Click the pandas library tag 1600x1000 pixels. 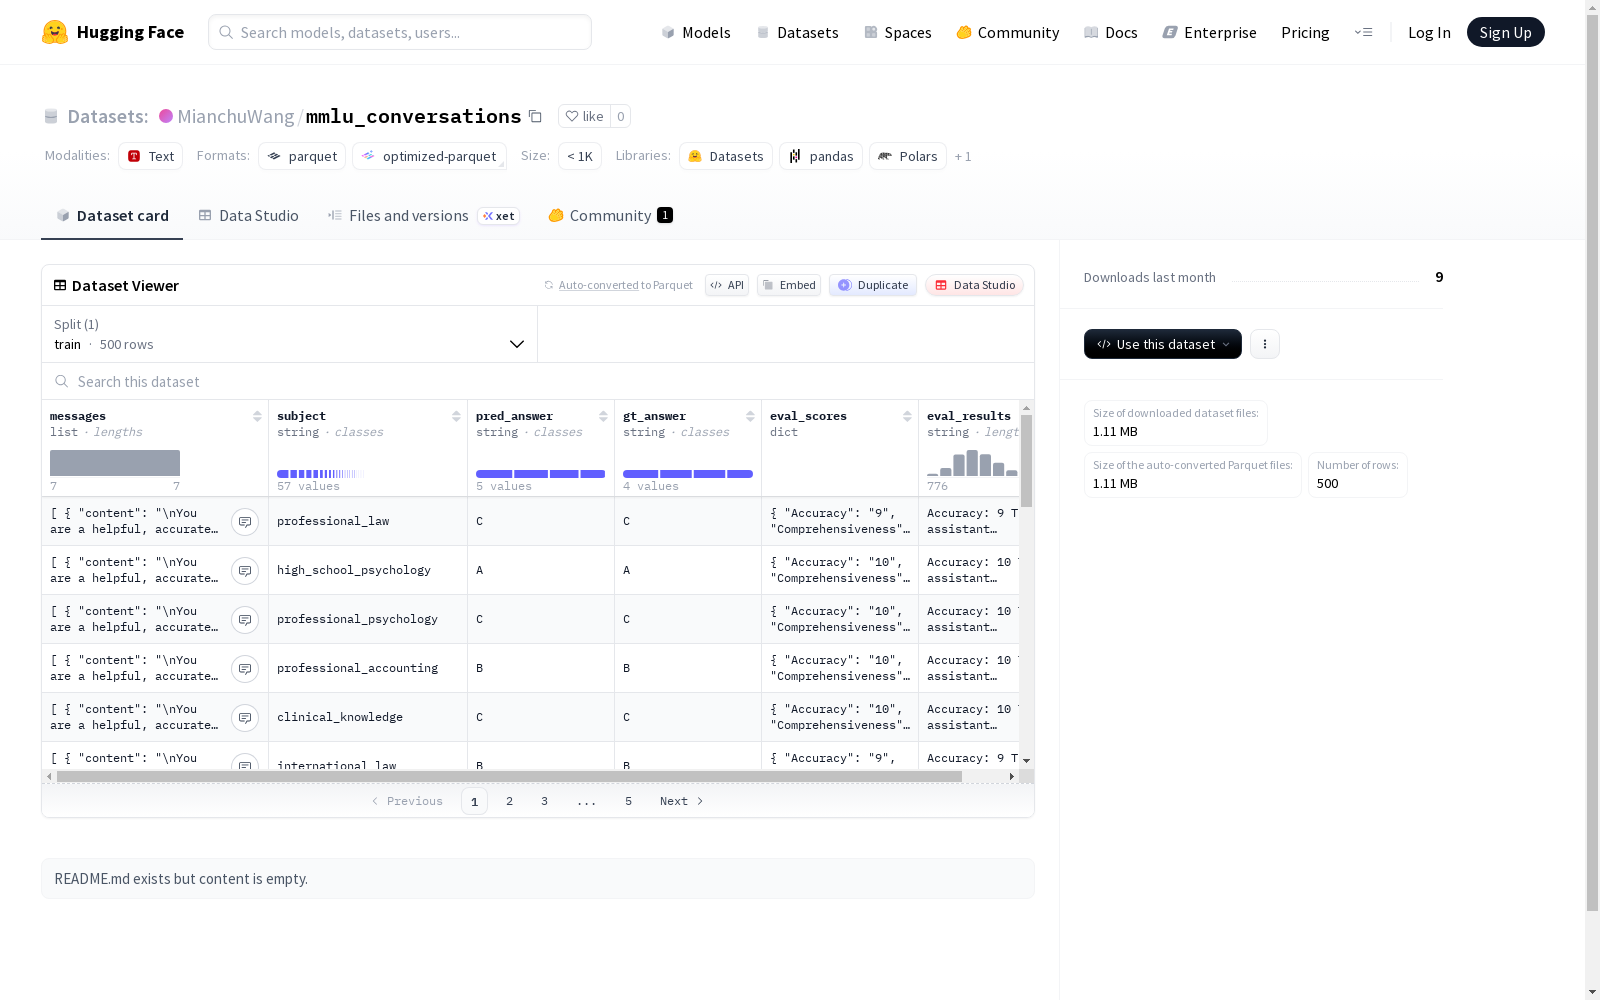(821, 156)
